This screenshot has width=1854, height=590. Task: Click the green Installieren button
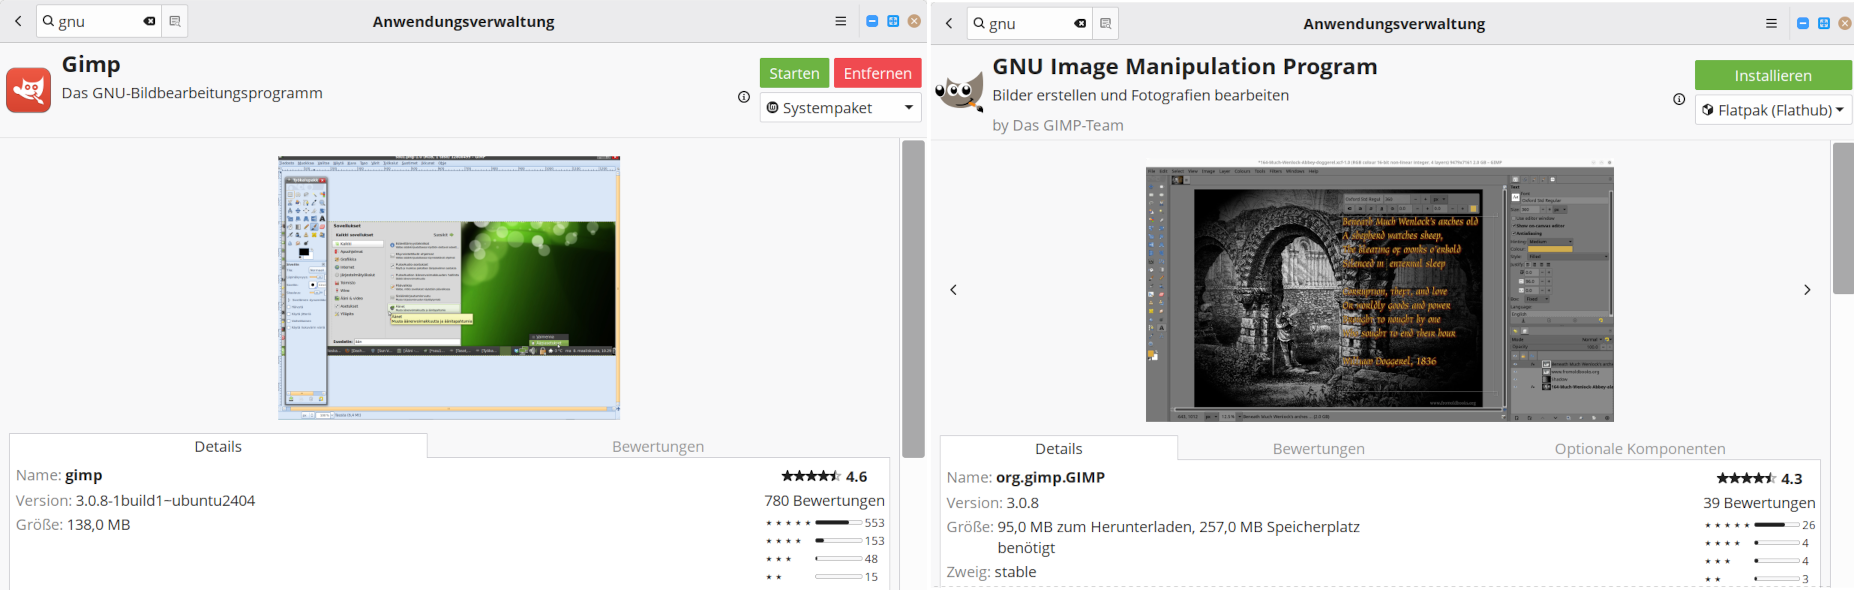click(x=1773, y=75)
